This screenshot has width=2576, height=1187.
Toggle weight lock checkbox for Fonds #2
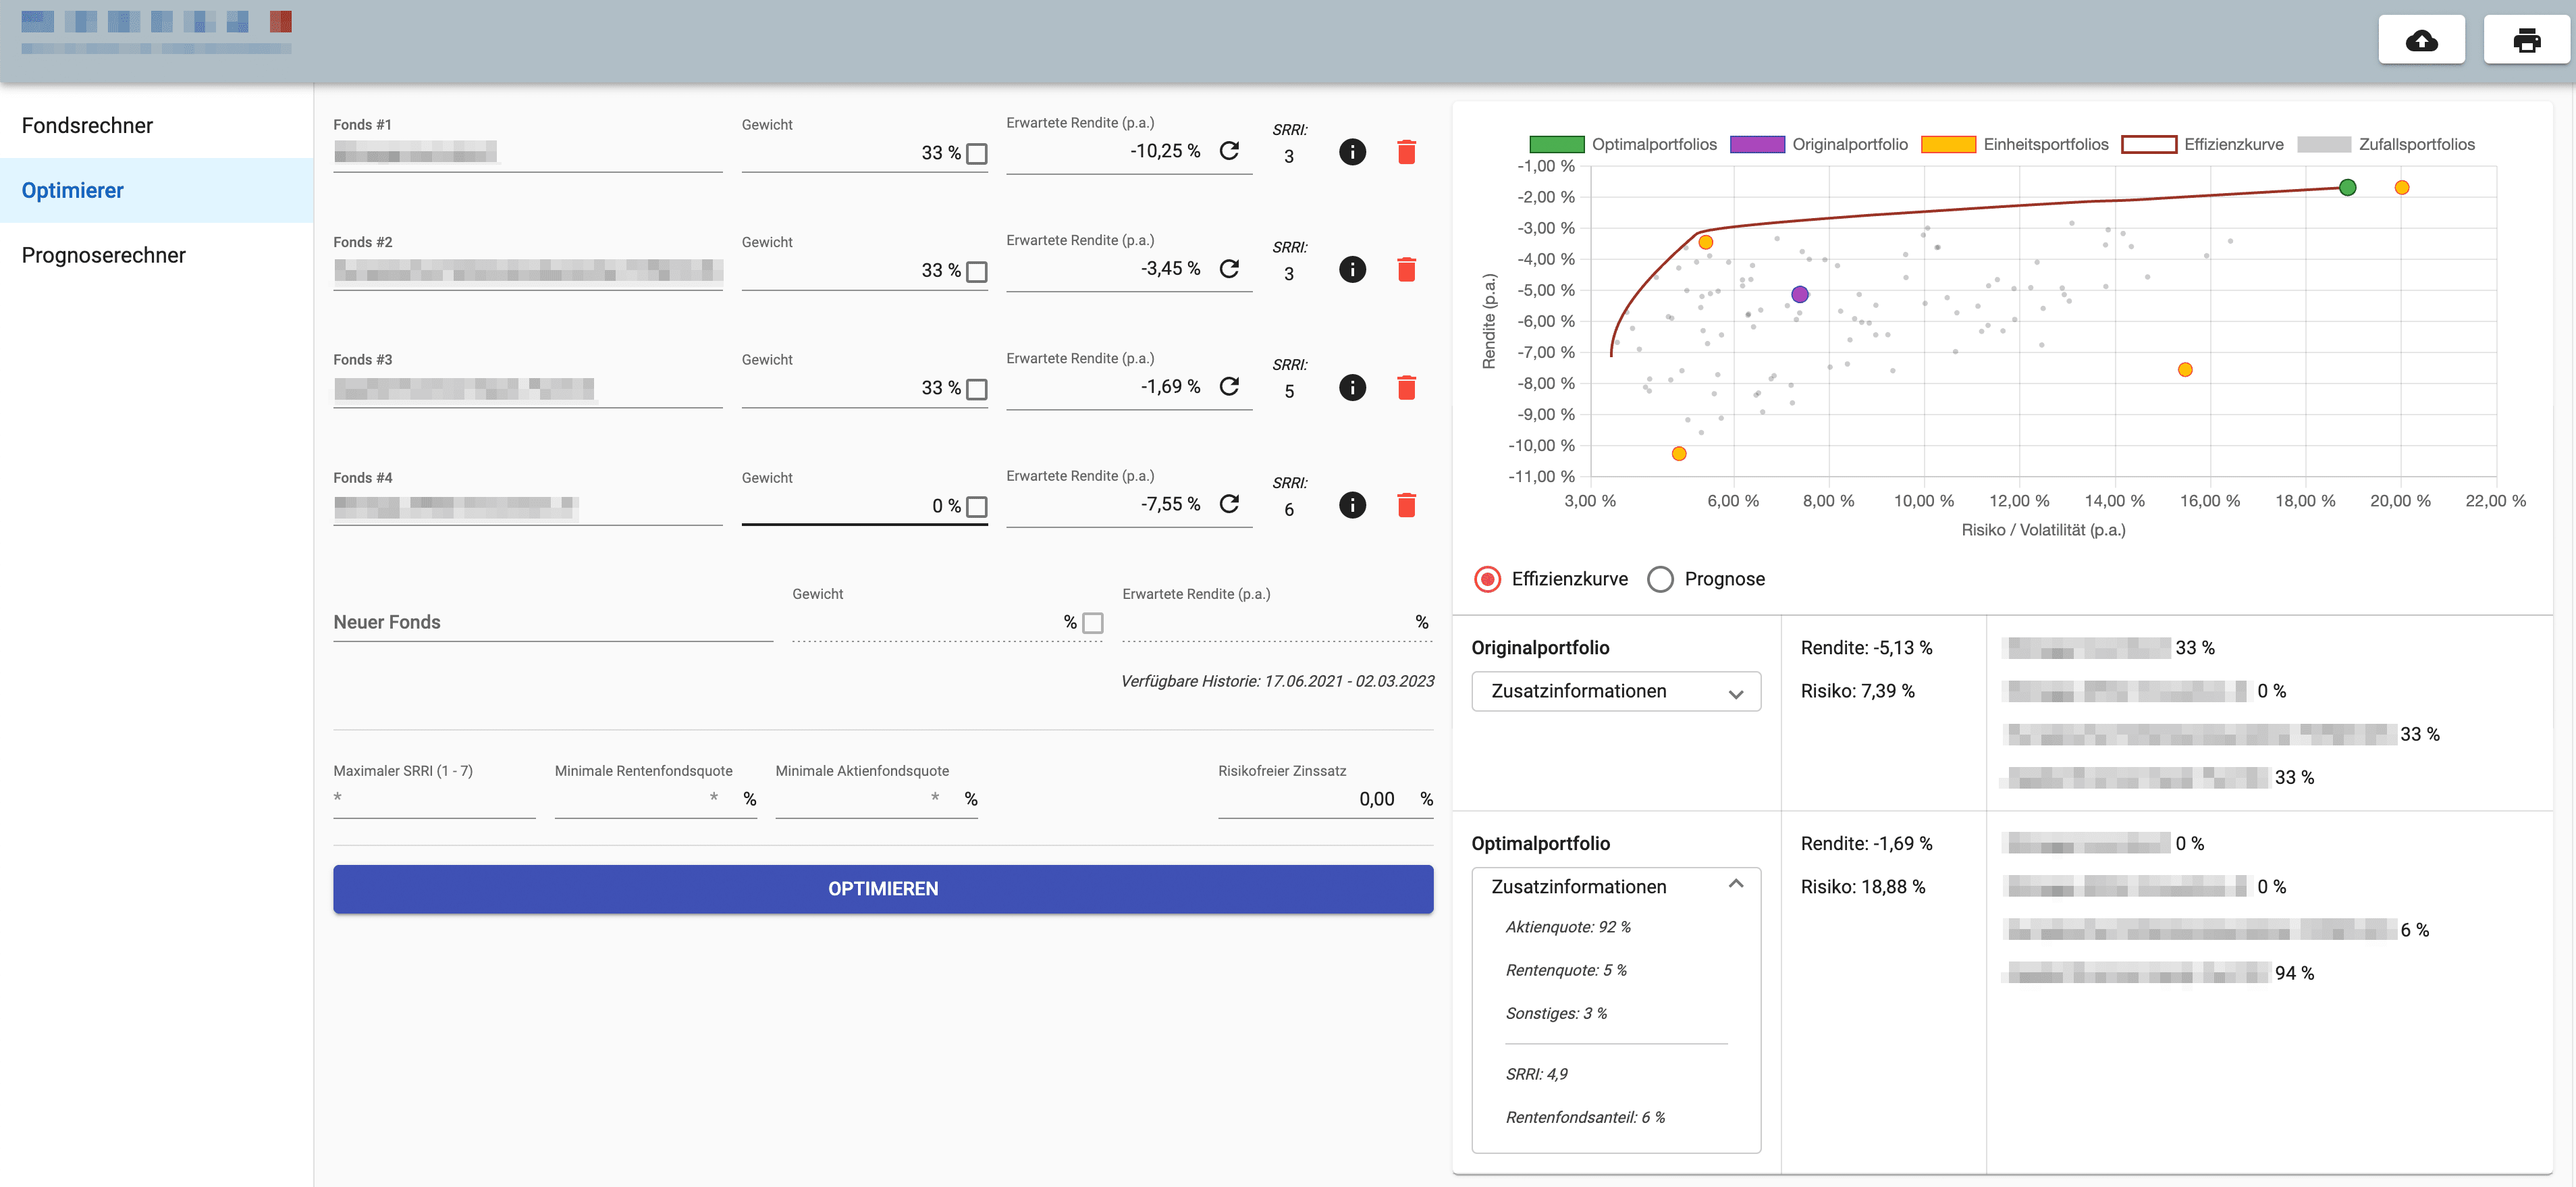[977, 272]
